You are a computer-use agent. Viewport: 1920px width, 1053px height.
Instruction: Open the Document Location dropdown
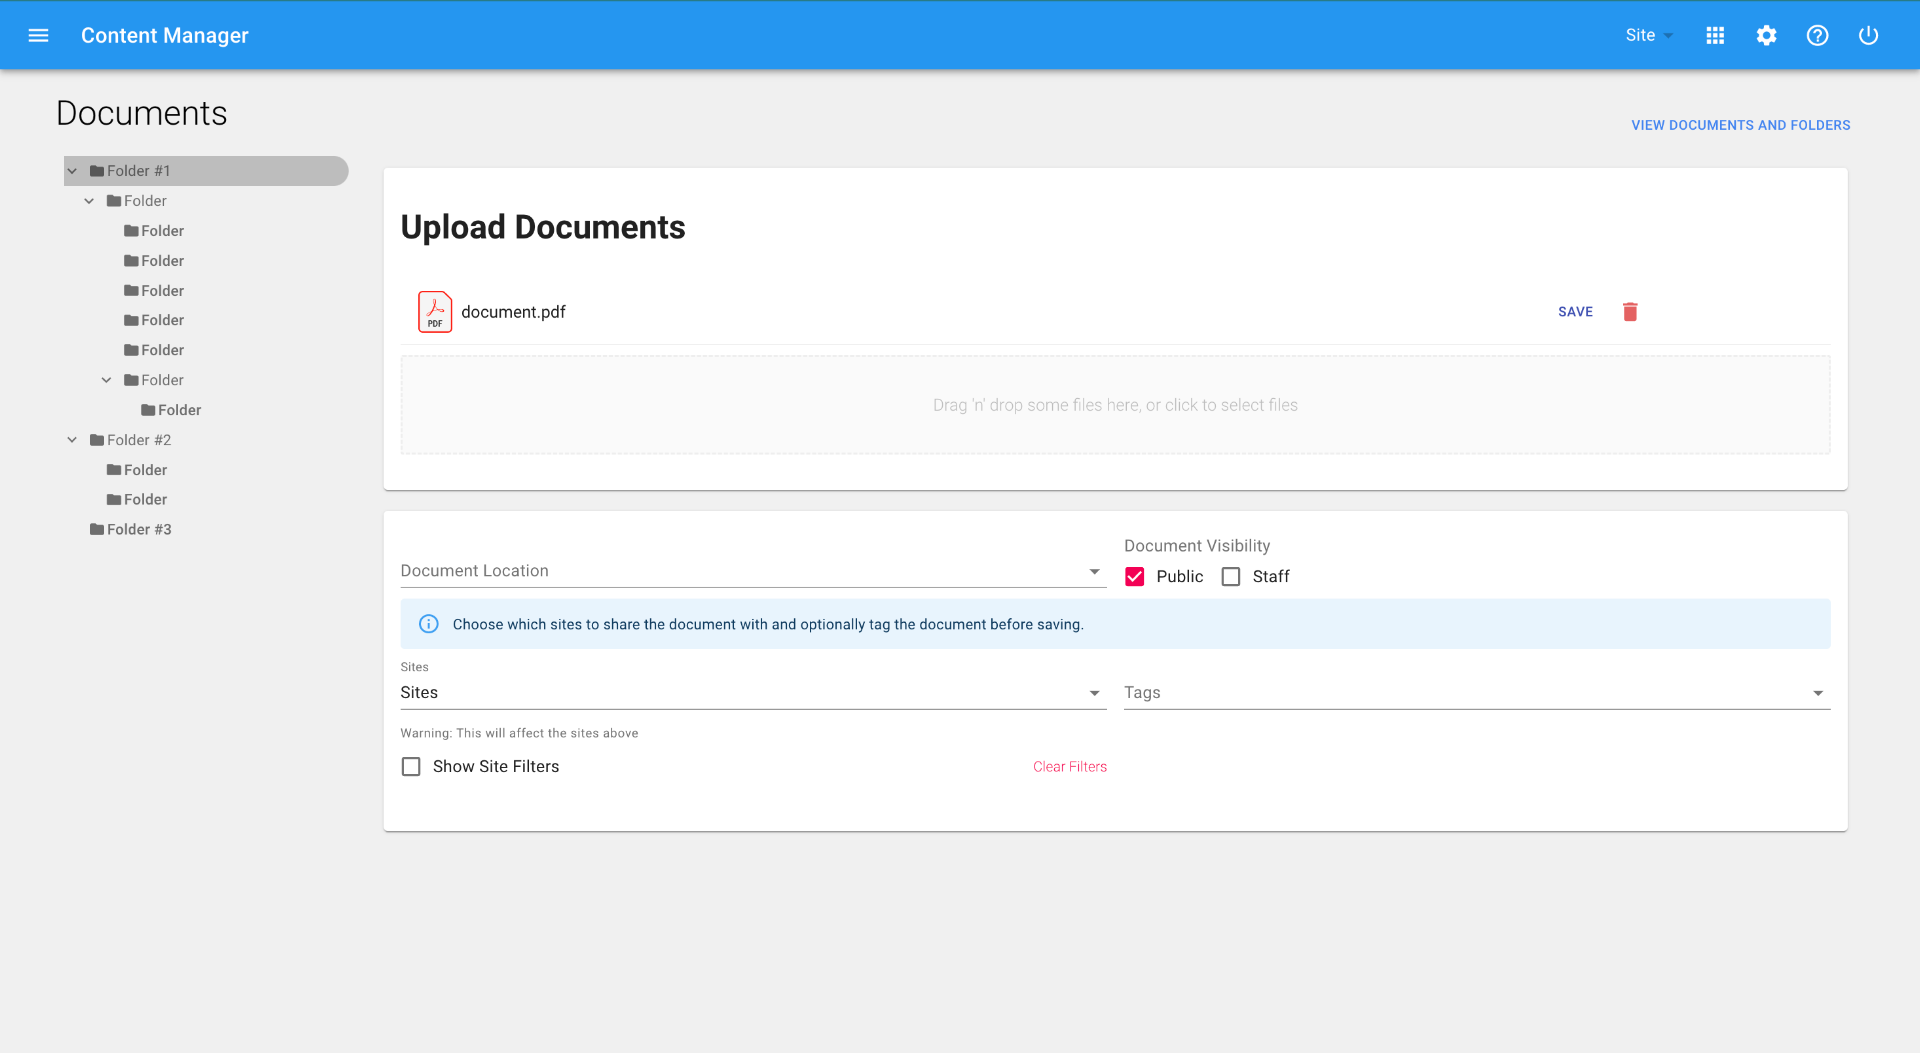click(752, 571)
